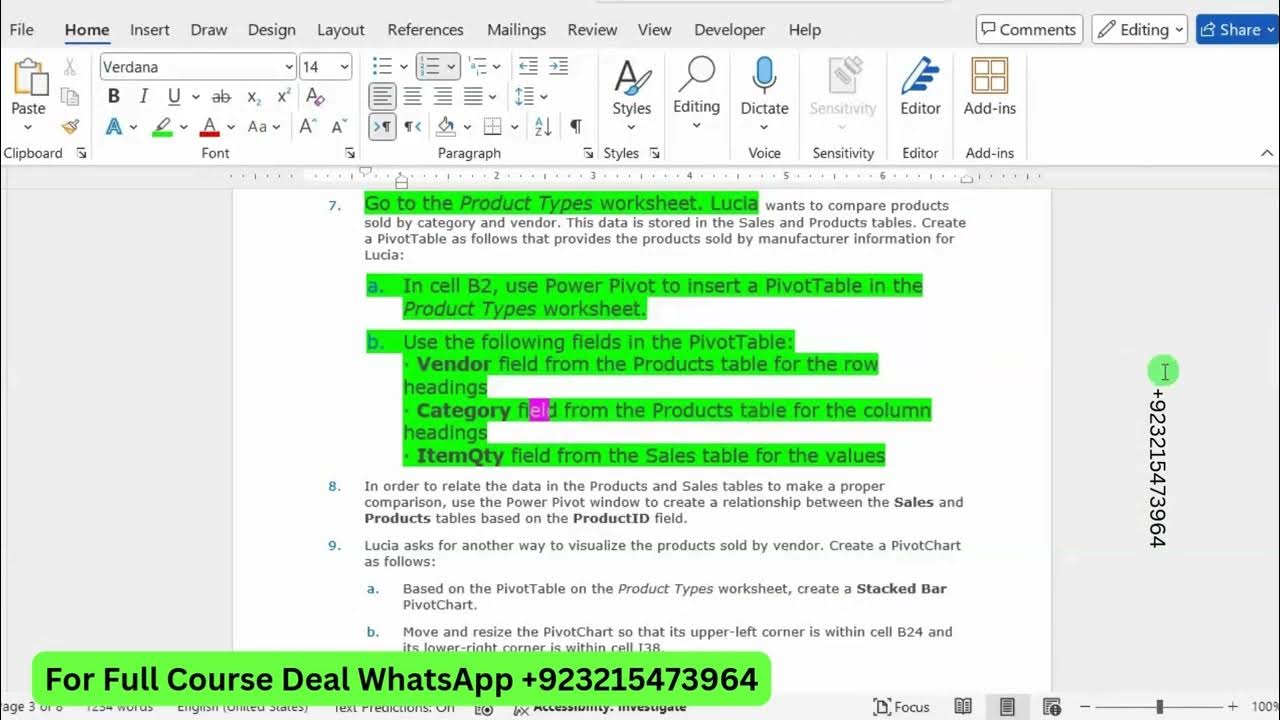
Task: Toggle Subscript formatting
Action: 254,97
